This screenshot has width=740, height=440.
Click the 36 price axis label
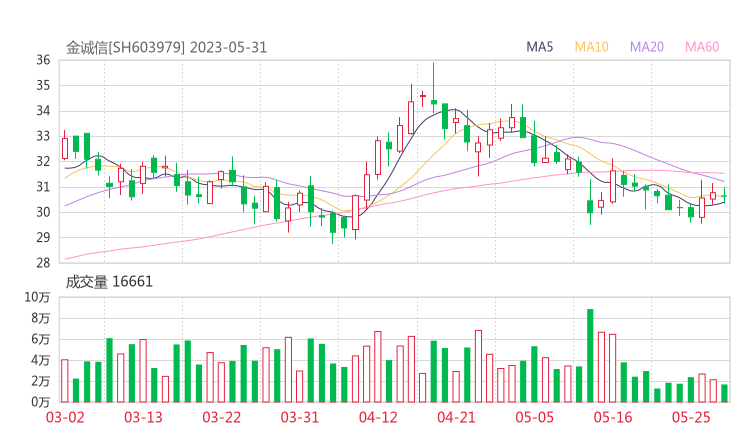(x=43, y=60)
